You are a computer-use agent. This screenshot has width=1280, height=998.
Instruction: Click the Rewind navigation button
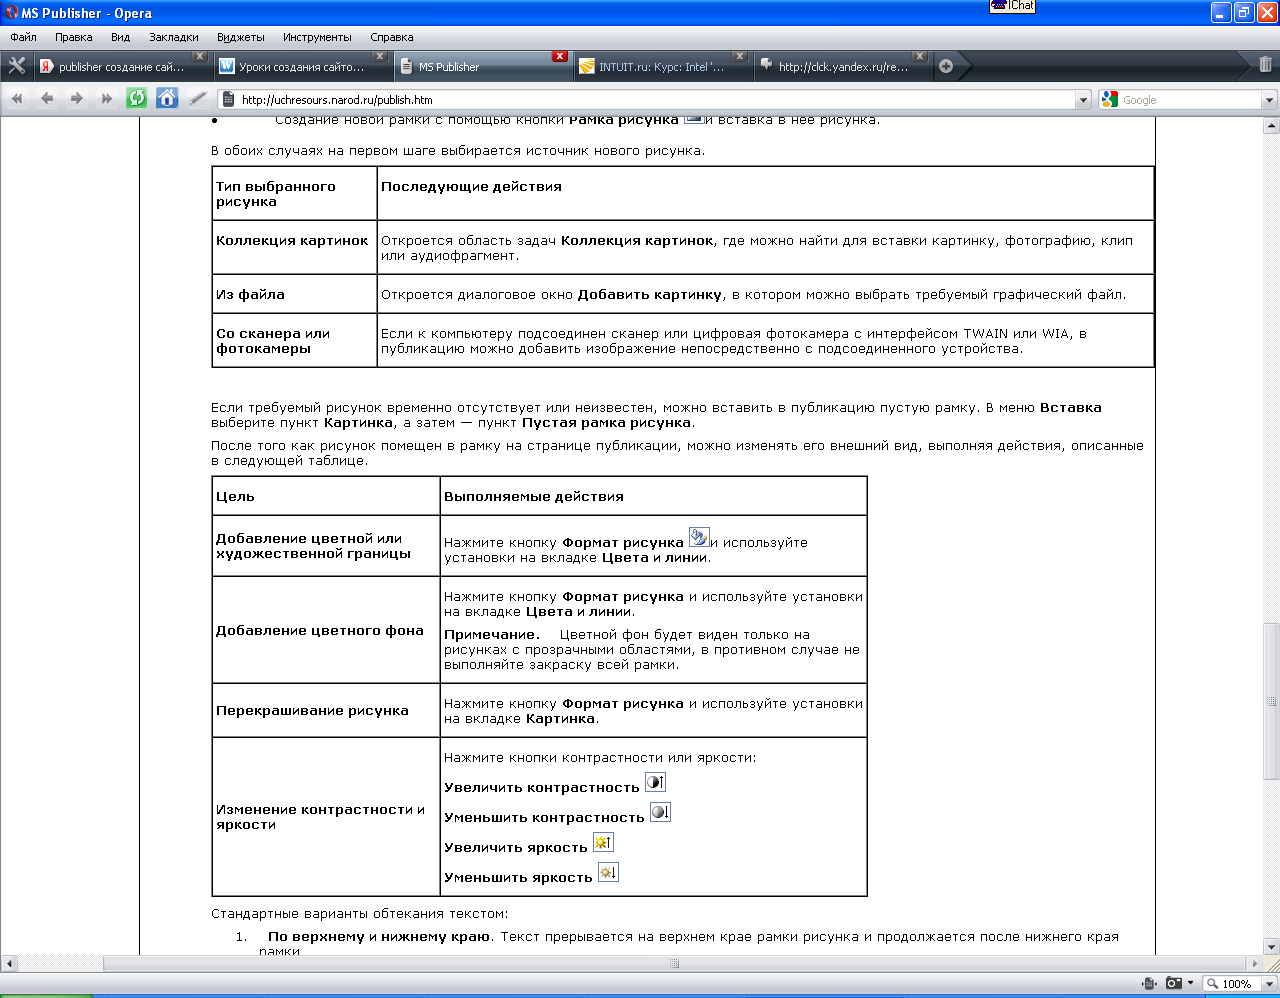pyautogui.click(x=17, y=99)
